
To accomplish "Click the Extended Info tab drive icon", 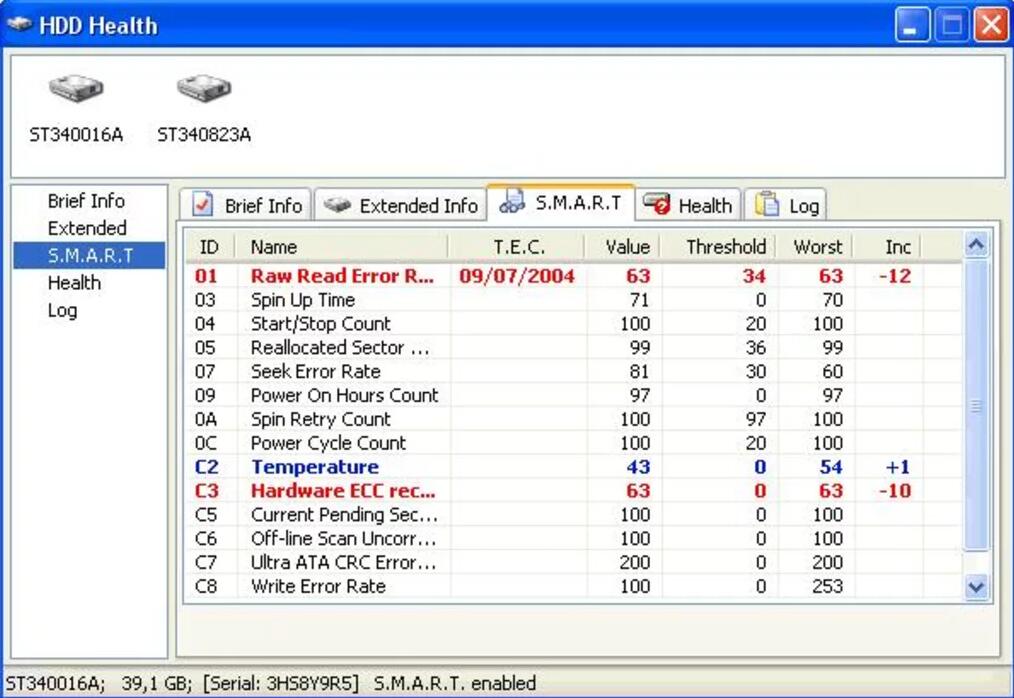I will tap(337, 205).
